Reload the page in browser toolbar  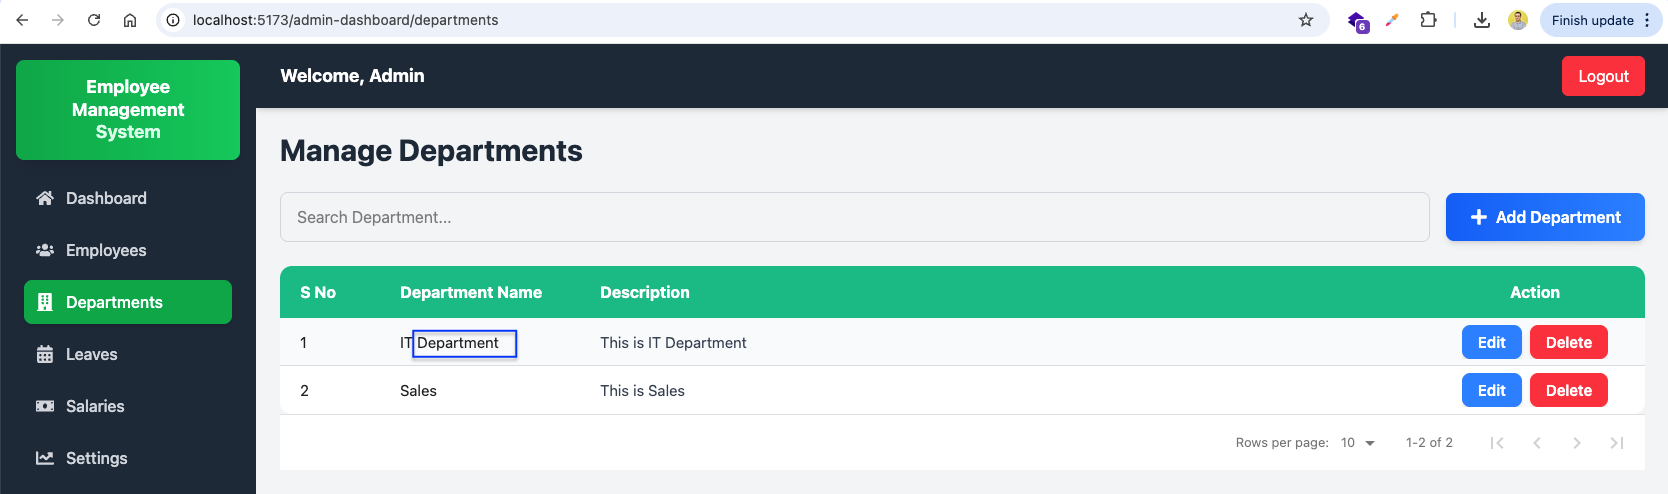point(94,20)
